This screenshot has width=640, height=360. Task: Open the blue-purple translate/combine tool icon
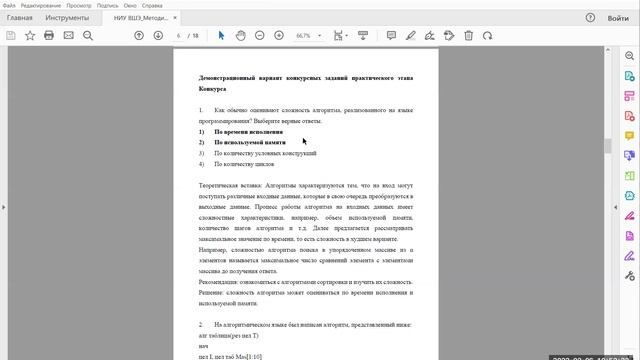(629, 156)
